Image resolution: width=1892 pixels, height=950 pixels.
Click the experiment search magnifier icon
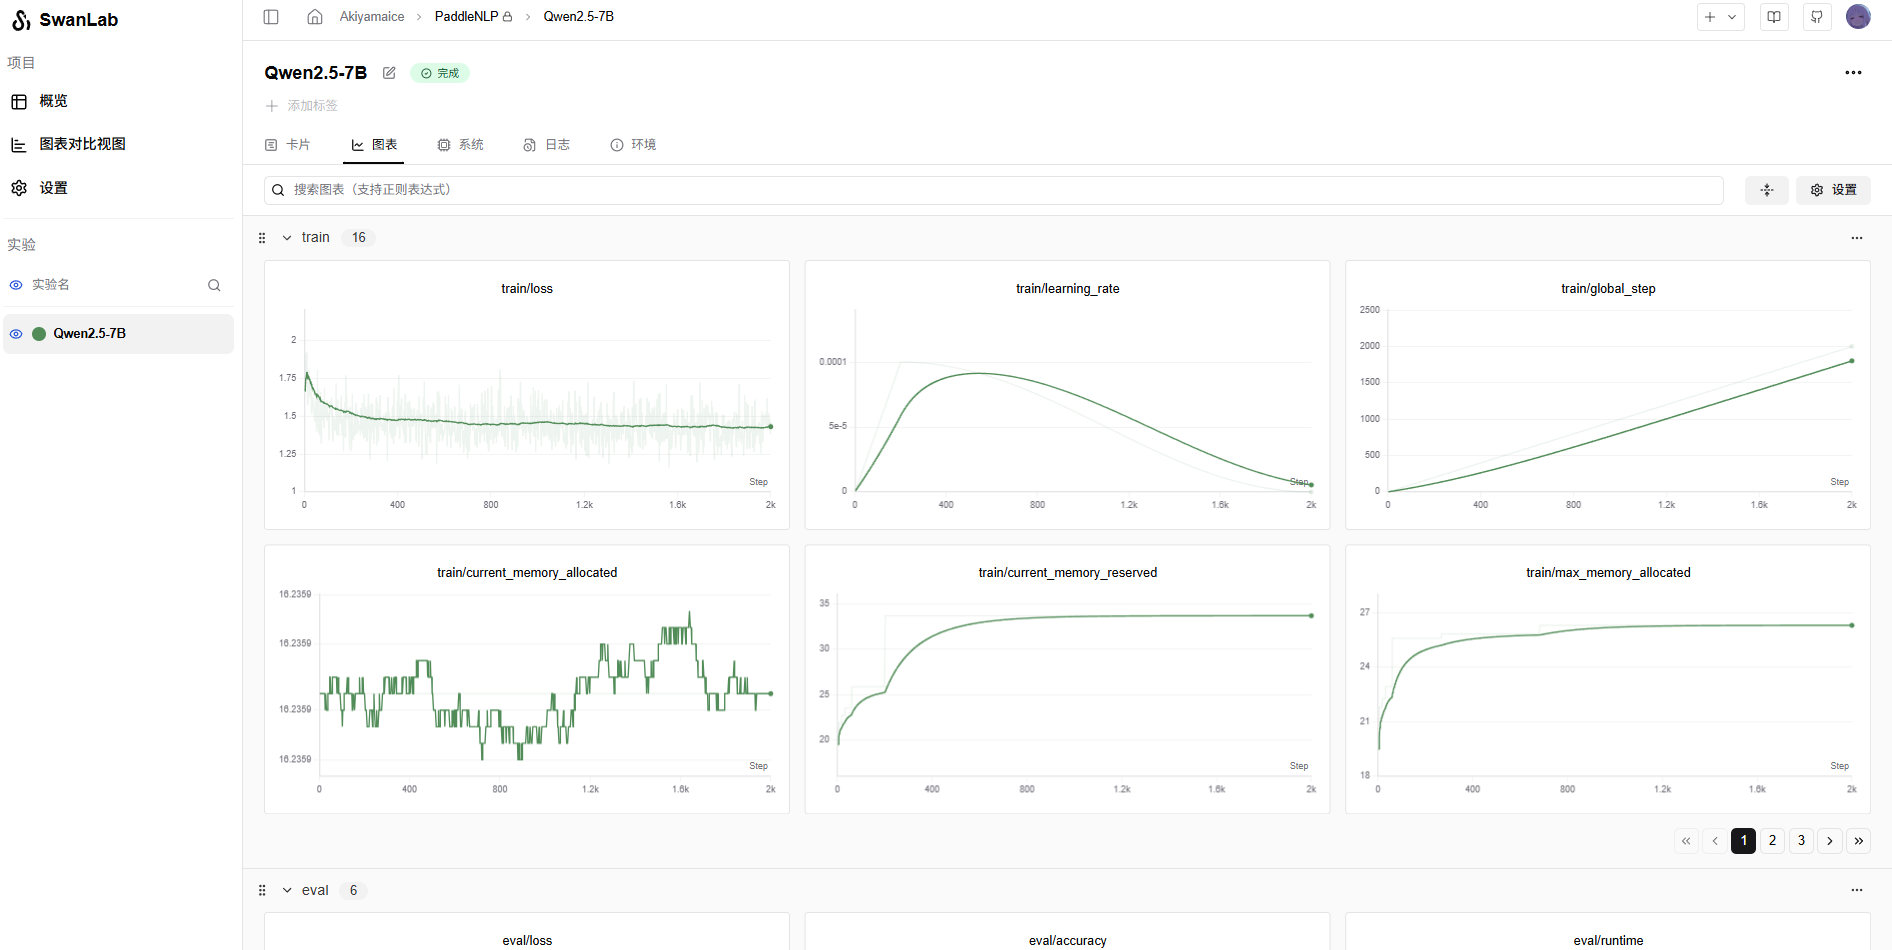click(x=214, y=285)
